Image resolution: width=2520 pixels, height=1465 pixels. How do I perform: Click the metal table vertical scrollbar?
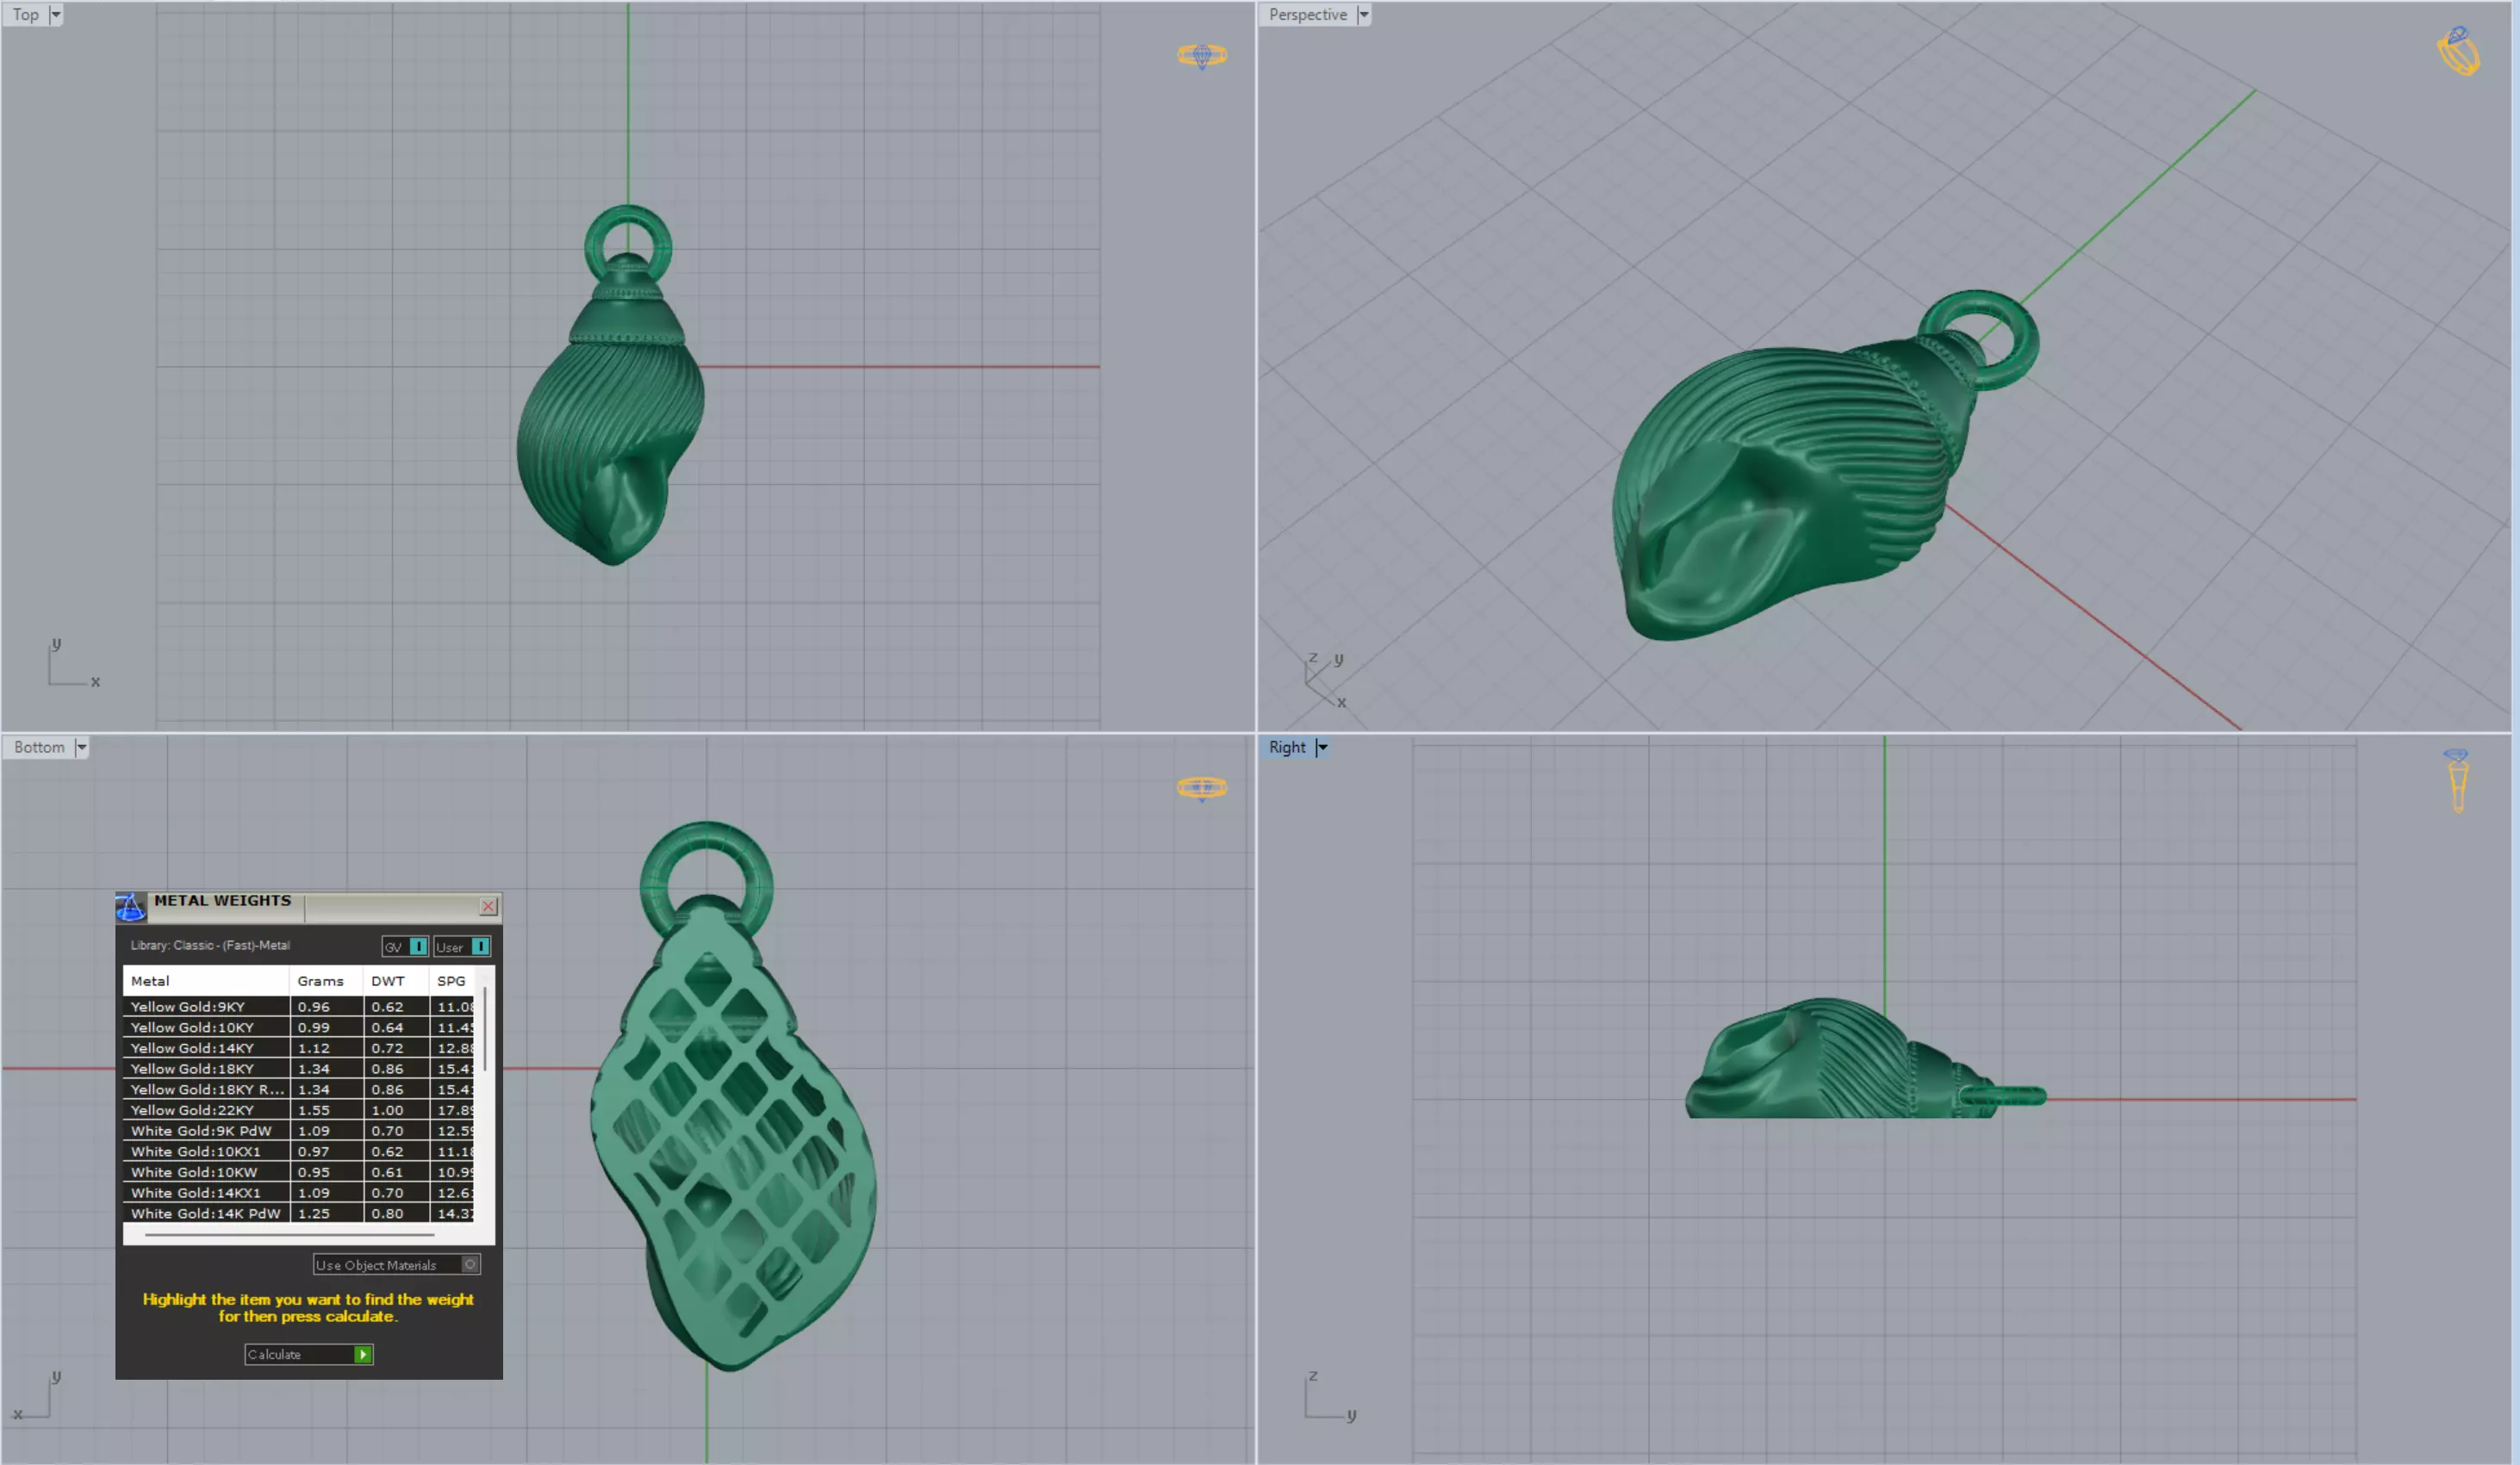(x=485, y=1030)
